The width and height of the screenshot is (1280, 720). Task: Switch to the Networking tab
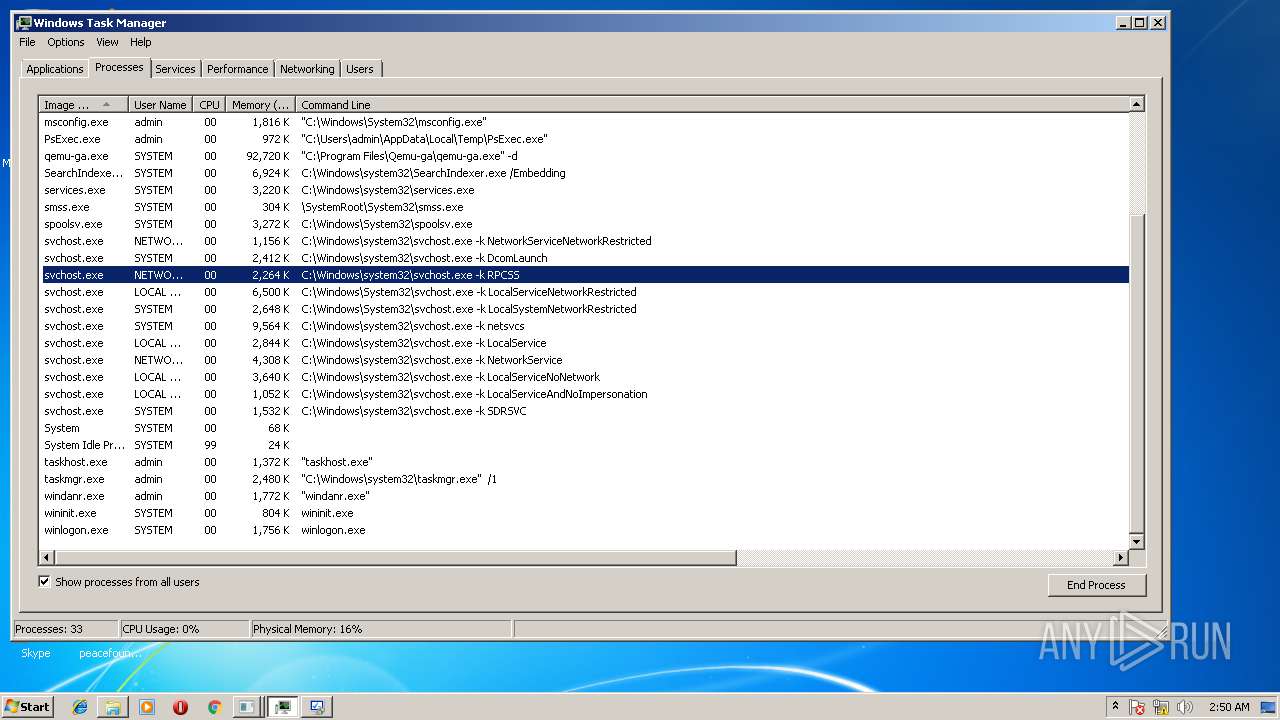[307, 69]
